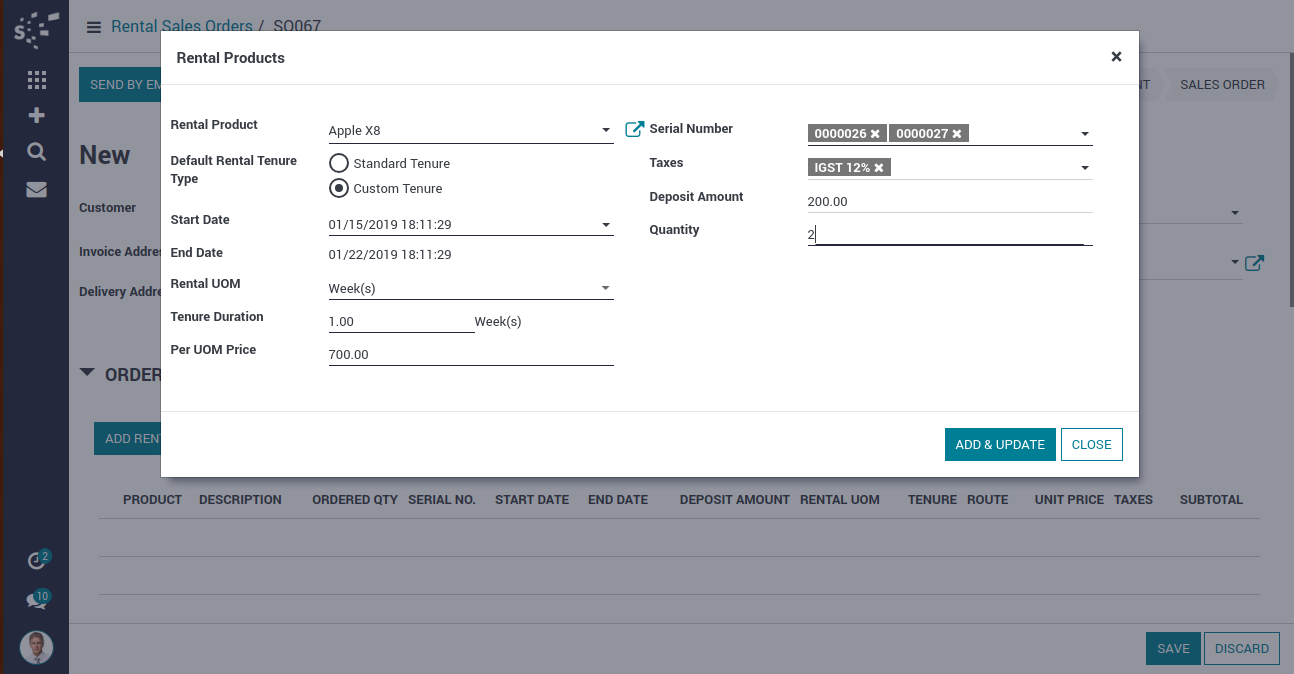Image resolution: width=1294 pixels, height=674 pixels.
Task: Open the apps grid menu in sidebar
Action: 37,80
